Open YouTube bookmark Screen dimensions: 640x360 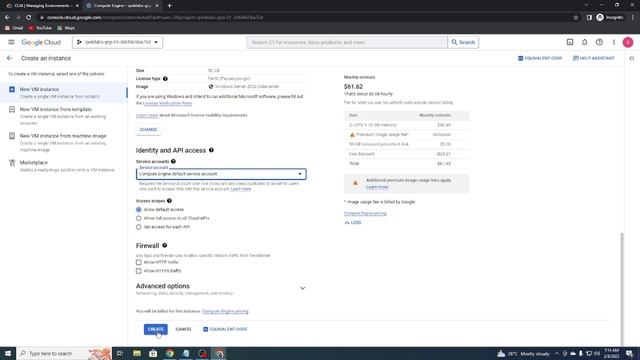(x=40, y=28)
